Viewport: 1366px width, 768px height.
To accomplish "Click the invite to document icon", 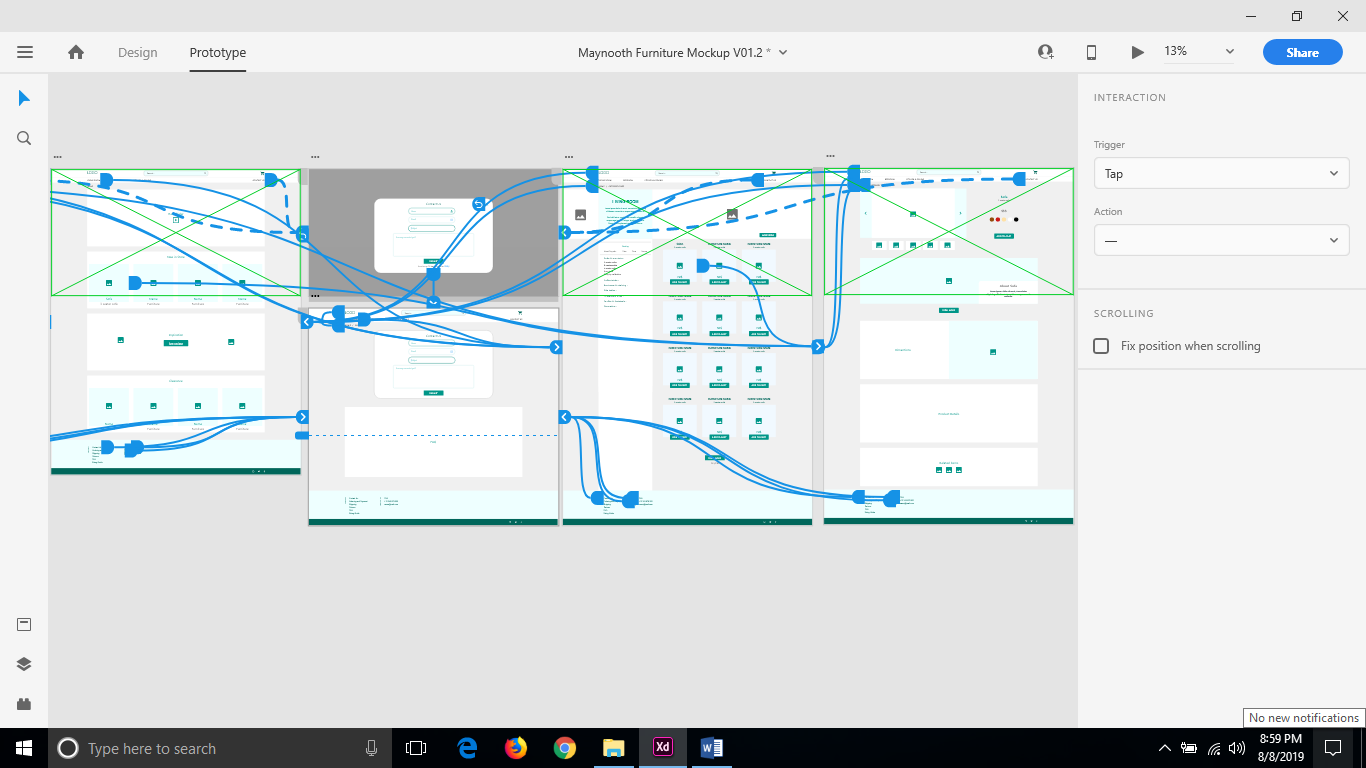I will click(1046, 52).
